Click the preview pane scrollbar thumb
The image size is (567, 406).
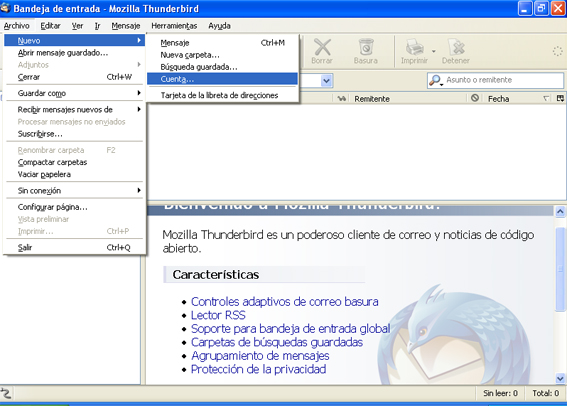tap(560, 269)
